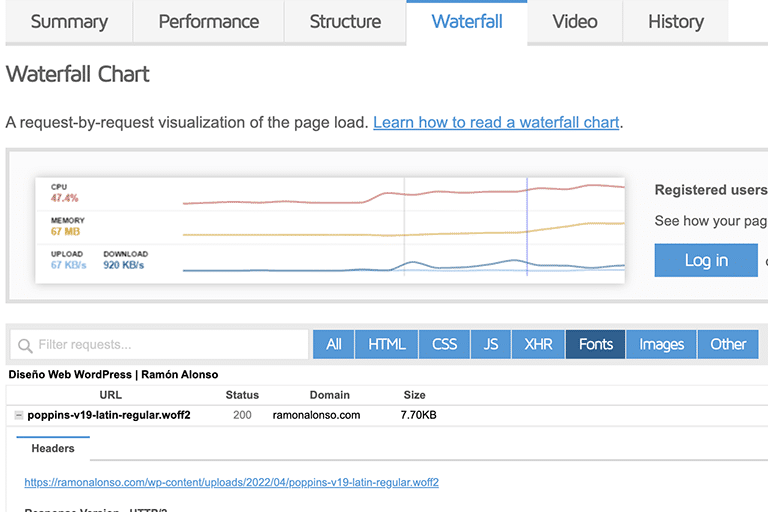Viewport: 768px width, 512px height.
Task: Select the 200 status cell
Action: (x=242, y=415)
